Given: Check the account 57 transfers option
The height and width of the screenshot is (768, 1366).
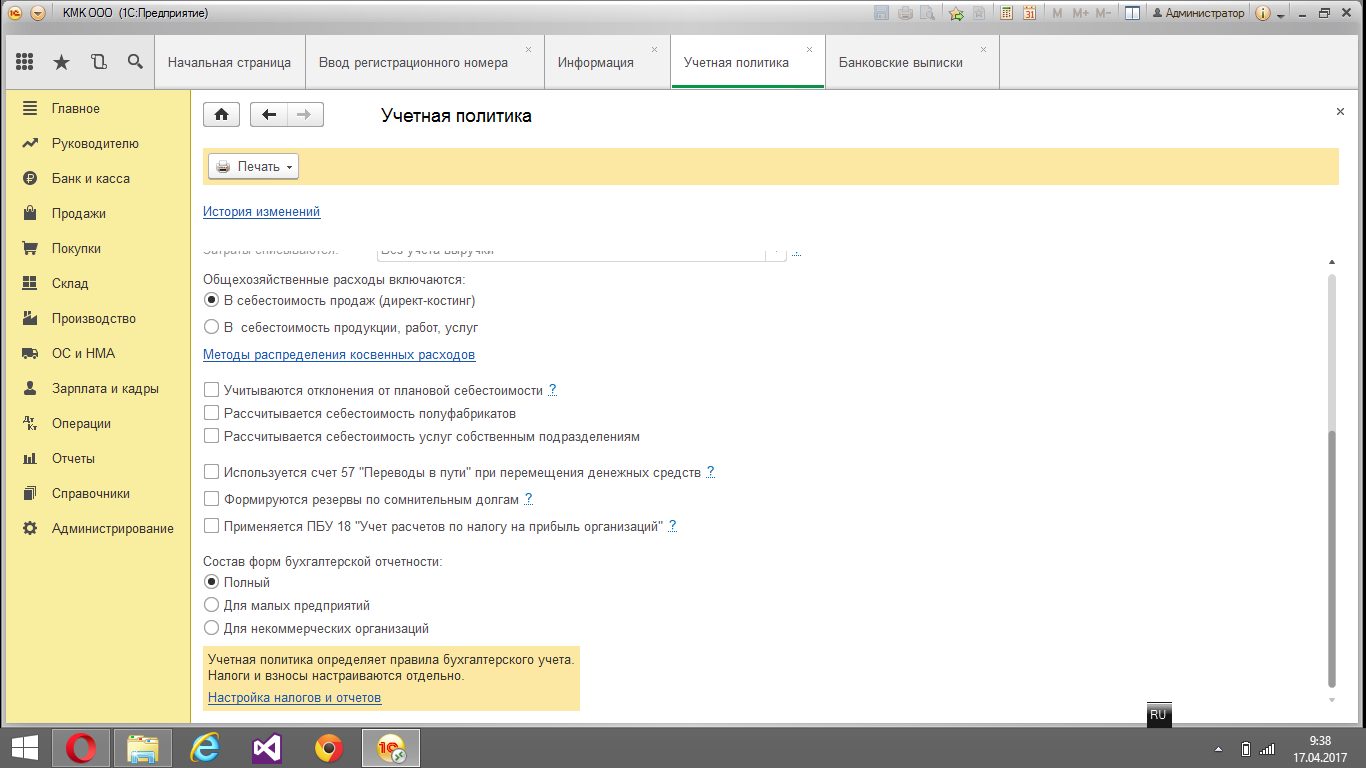Looking at the screenshot, I should (211, 472).
